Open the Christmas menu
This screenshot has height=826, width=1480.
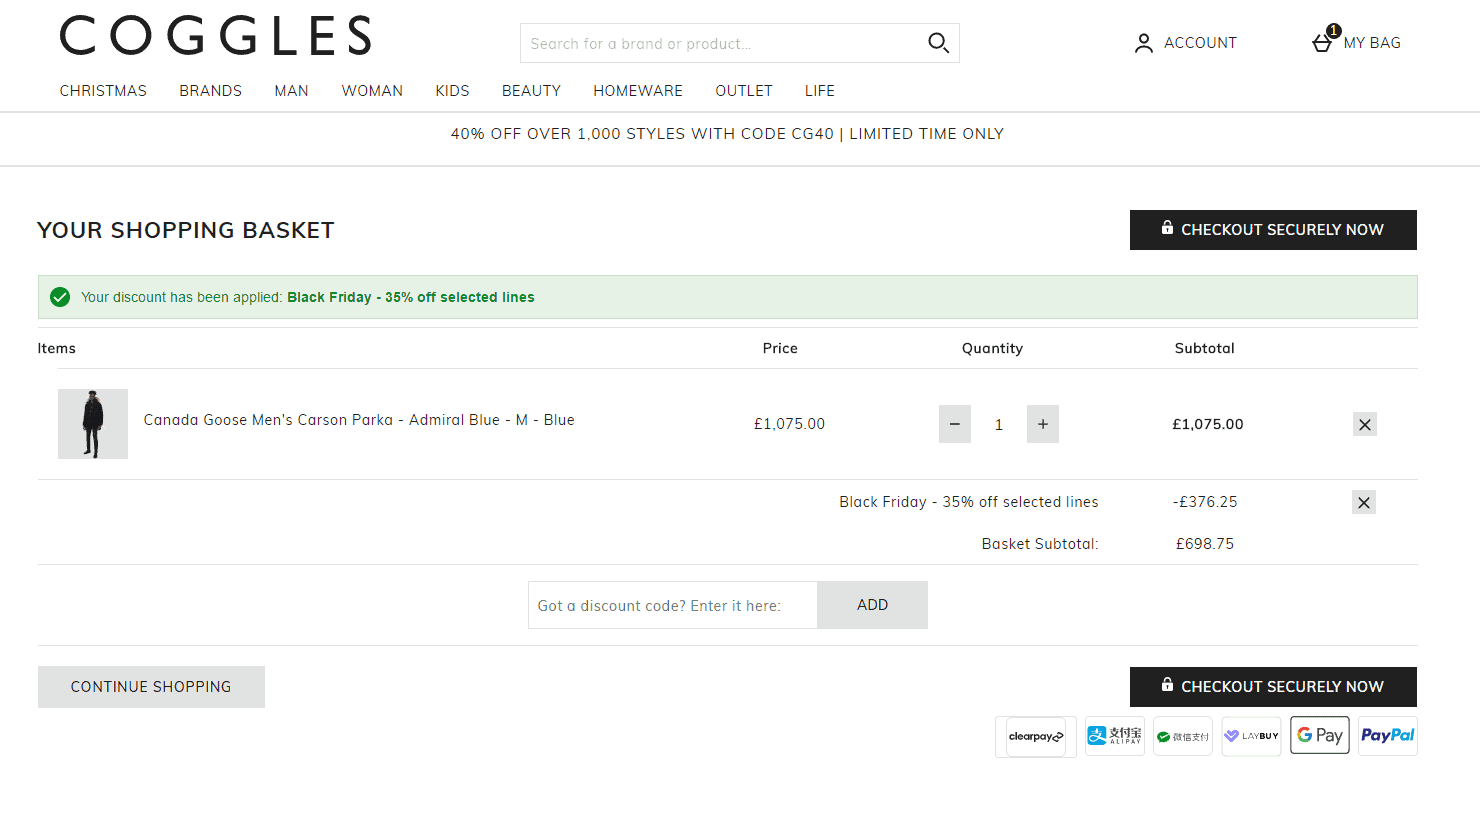[103, 91]
